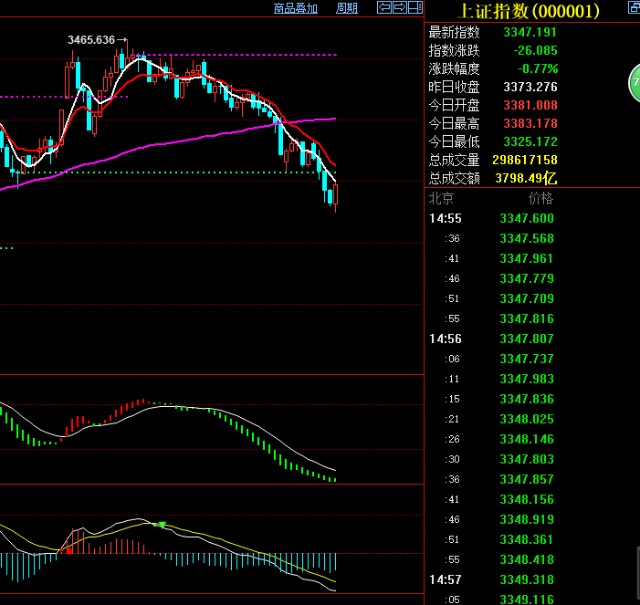Click the last red candlestick on the chart
This screenshot has width=640, height=605.
click(336, 195)
